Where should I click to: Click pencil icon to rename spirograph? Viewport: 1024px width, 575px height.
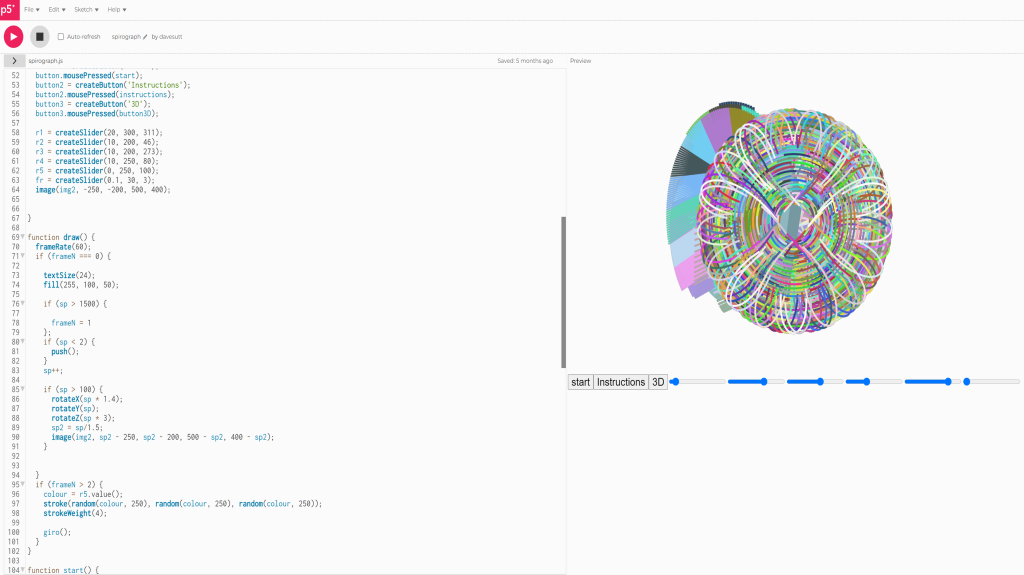145,37
